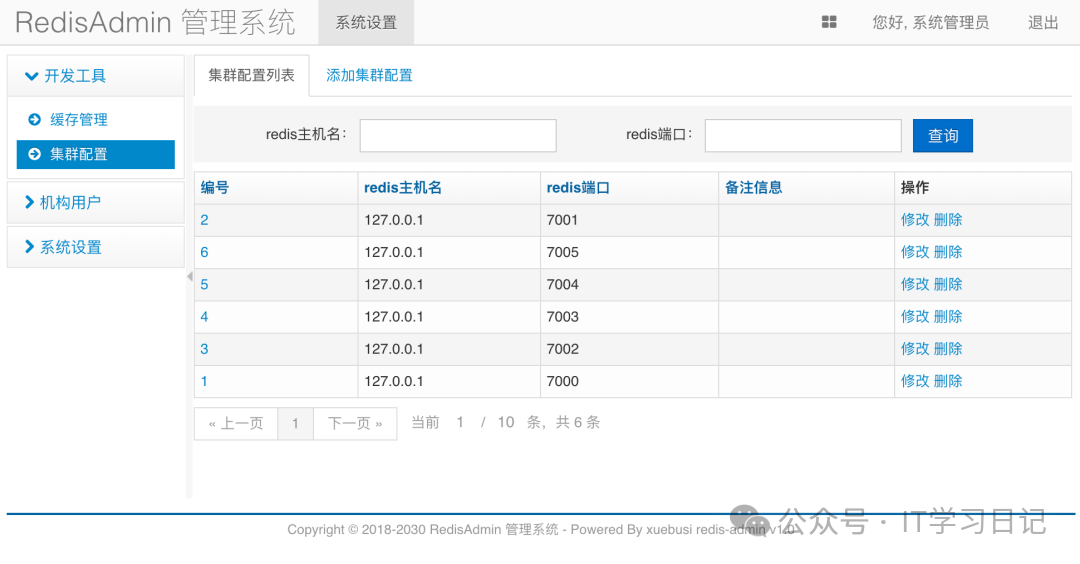The image size is (1080, 564).
Task: Click the grid menu icon in header
Action: click(829, 22)
